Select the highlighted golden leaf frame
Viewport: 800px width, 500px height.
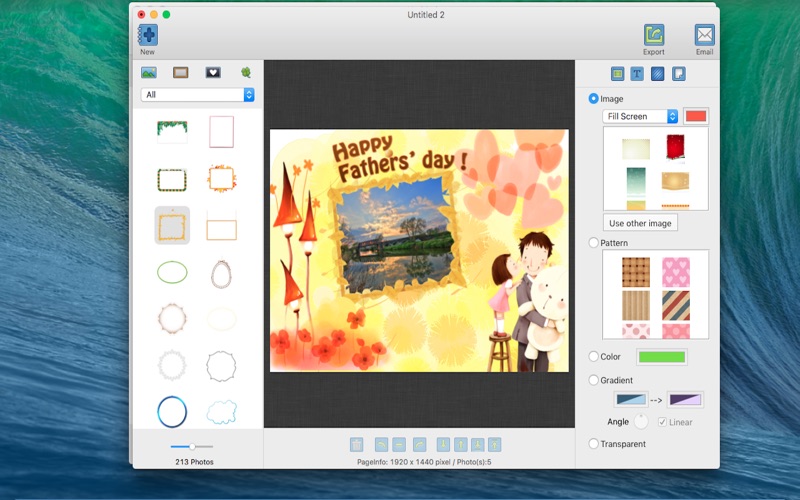(x=172, y=225)
